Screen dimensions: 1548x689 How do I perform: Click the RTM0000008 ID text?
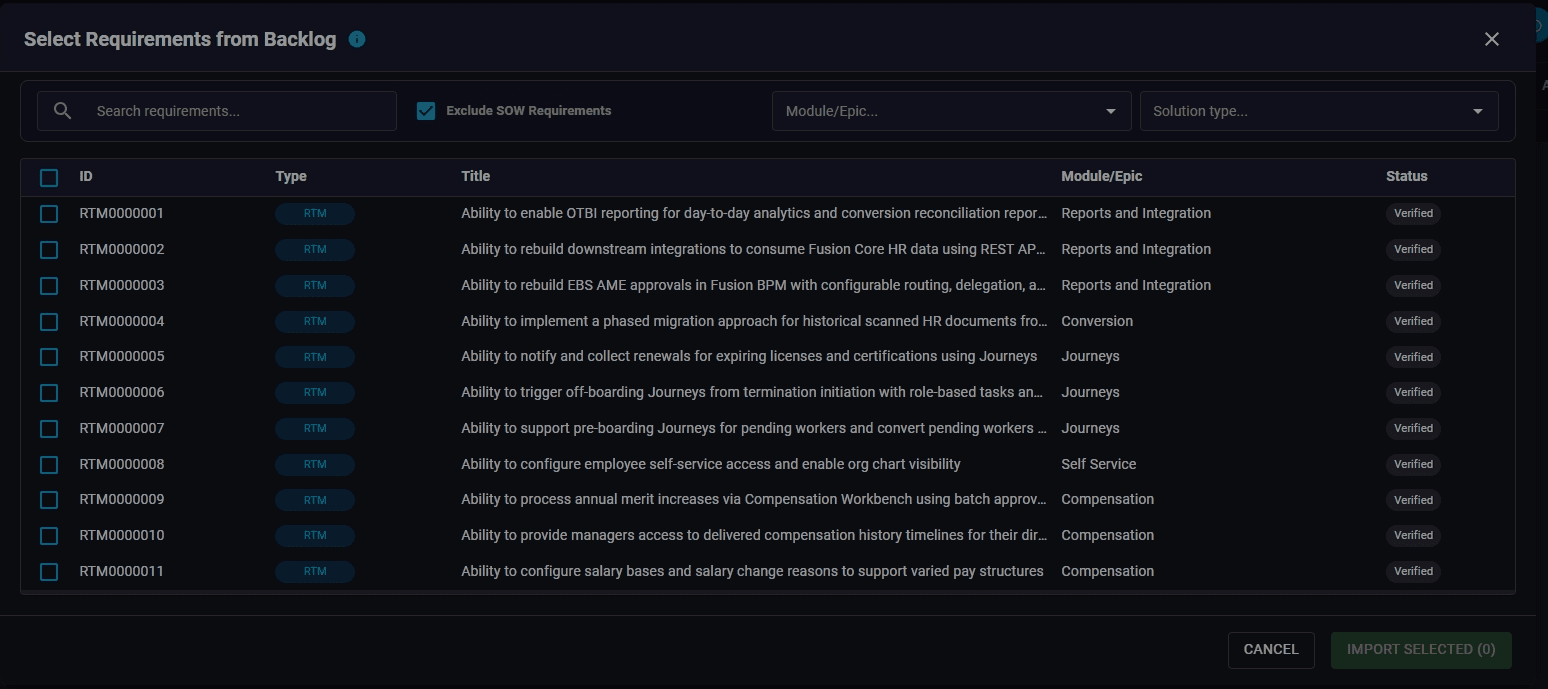point(122,464)
